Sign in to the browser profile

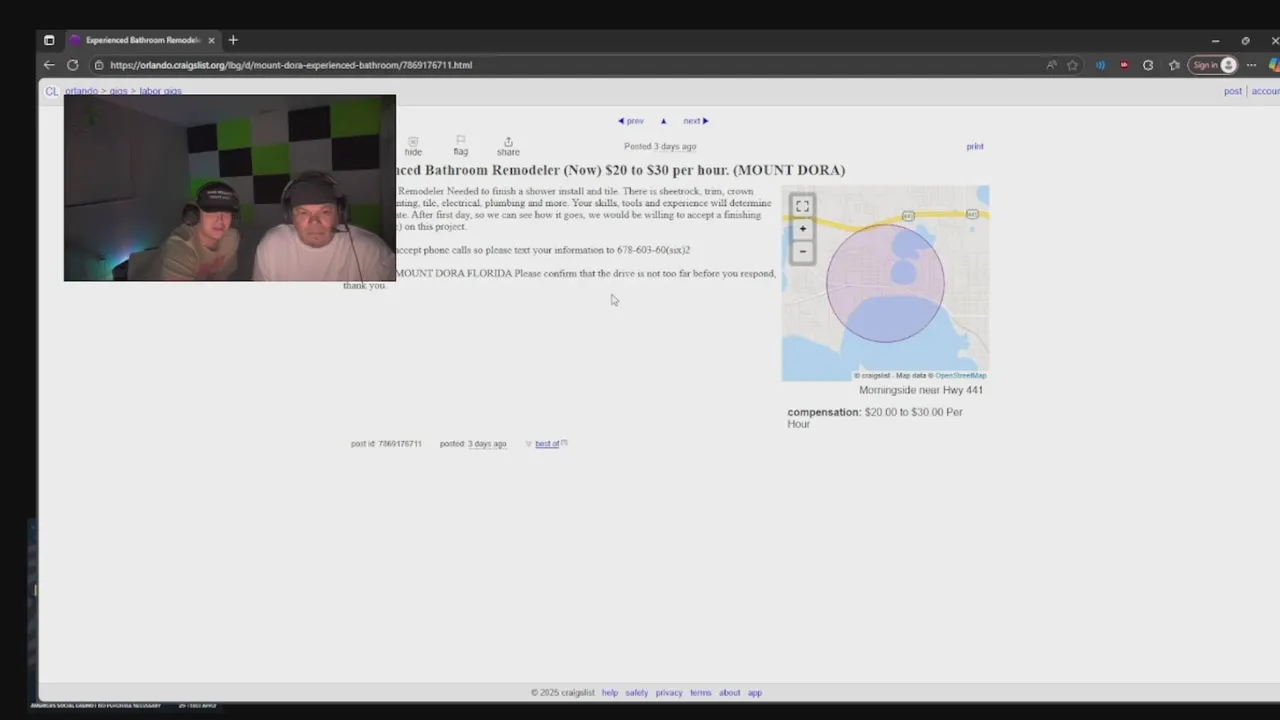click(1214, 65)
